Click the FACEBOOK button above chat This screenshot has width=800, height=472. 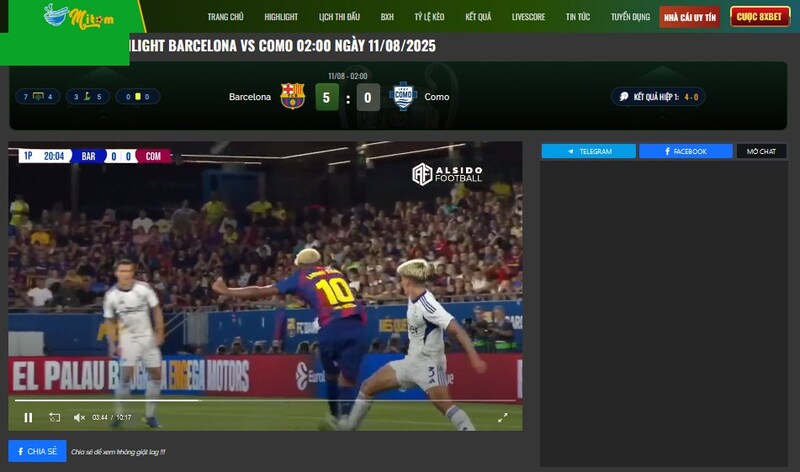[x=686, y=151]
